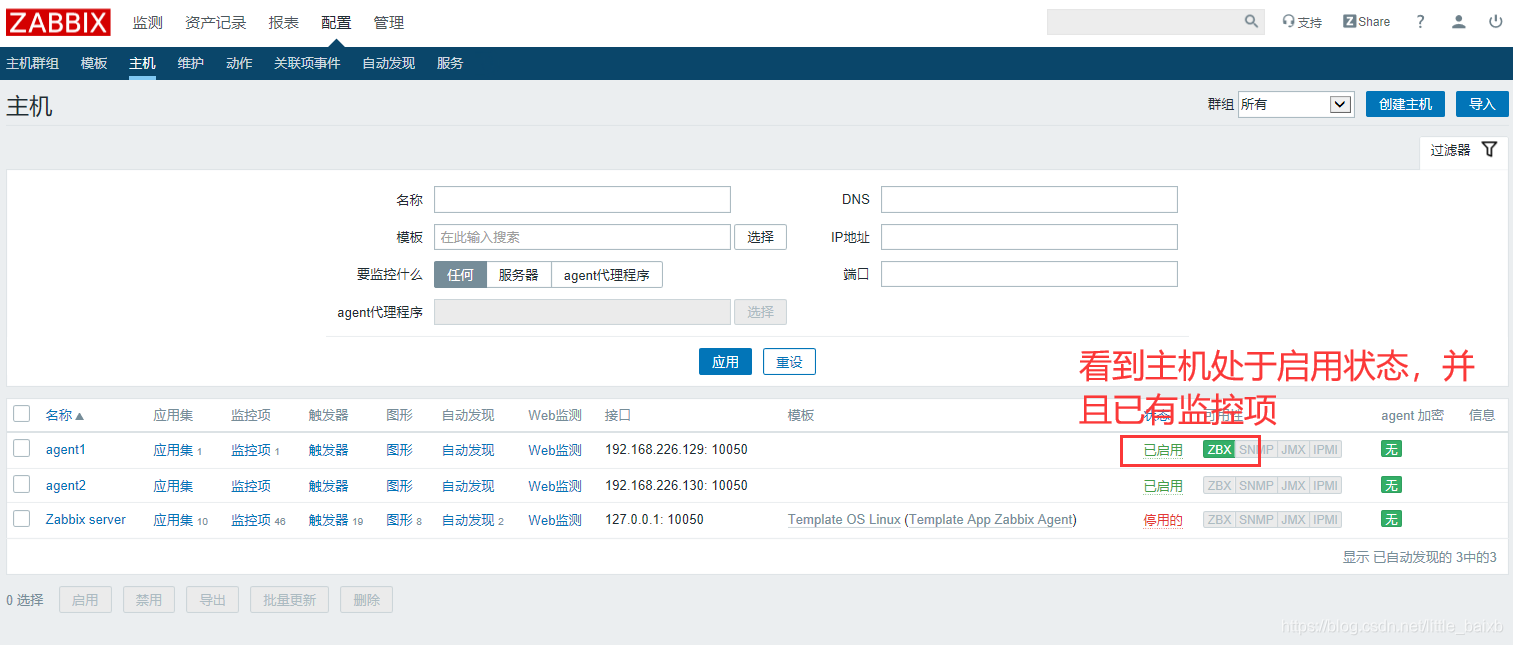
Task: Check the Zabbix server row checkbox
Action: [x=22, y=519]
